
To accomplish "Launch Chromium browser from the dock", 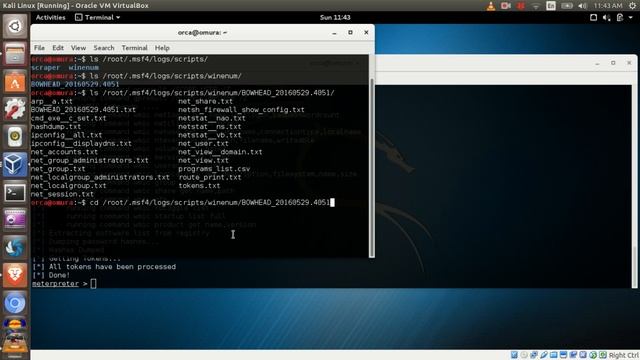I will point(15,303).
